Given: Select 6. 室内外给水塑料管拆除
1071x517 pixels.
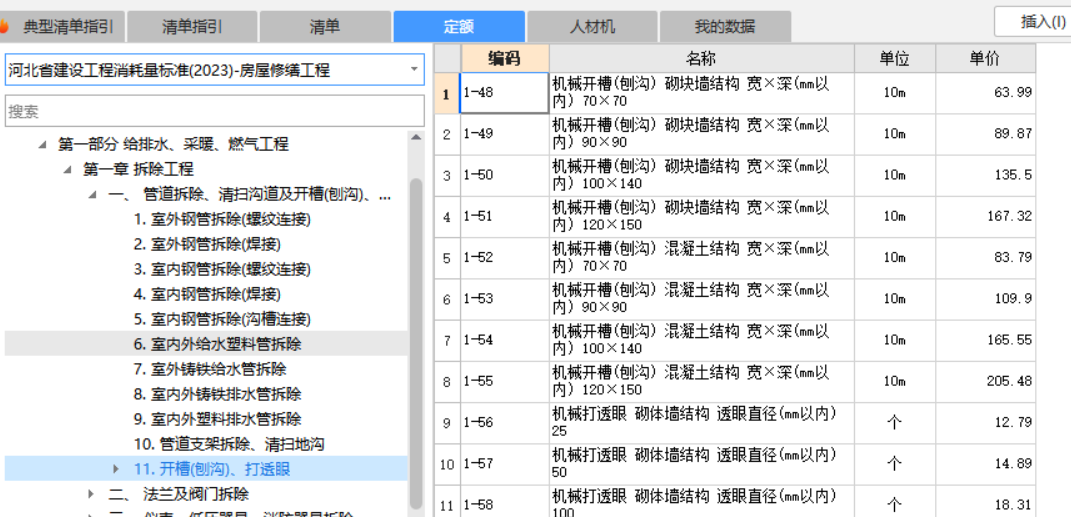Looking at the screenshot, I should point(217,344).
